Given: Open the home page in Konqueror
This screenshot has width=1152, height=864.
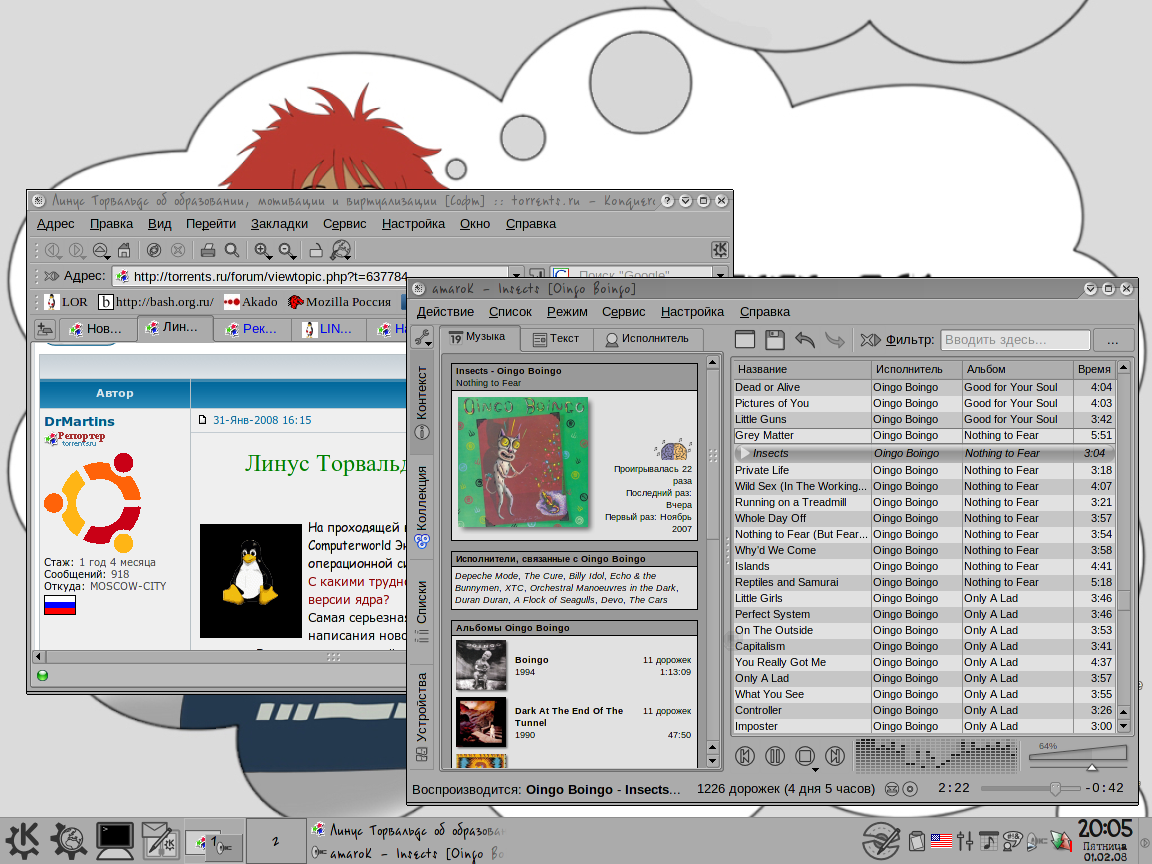Looking at the screenshot, I should (x=124, y=251).
